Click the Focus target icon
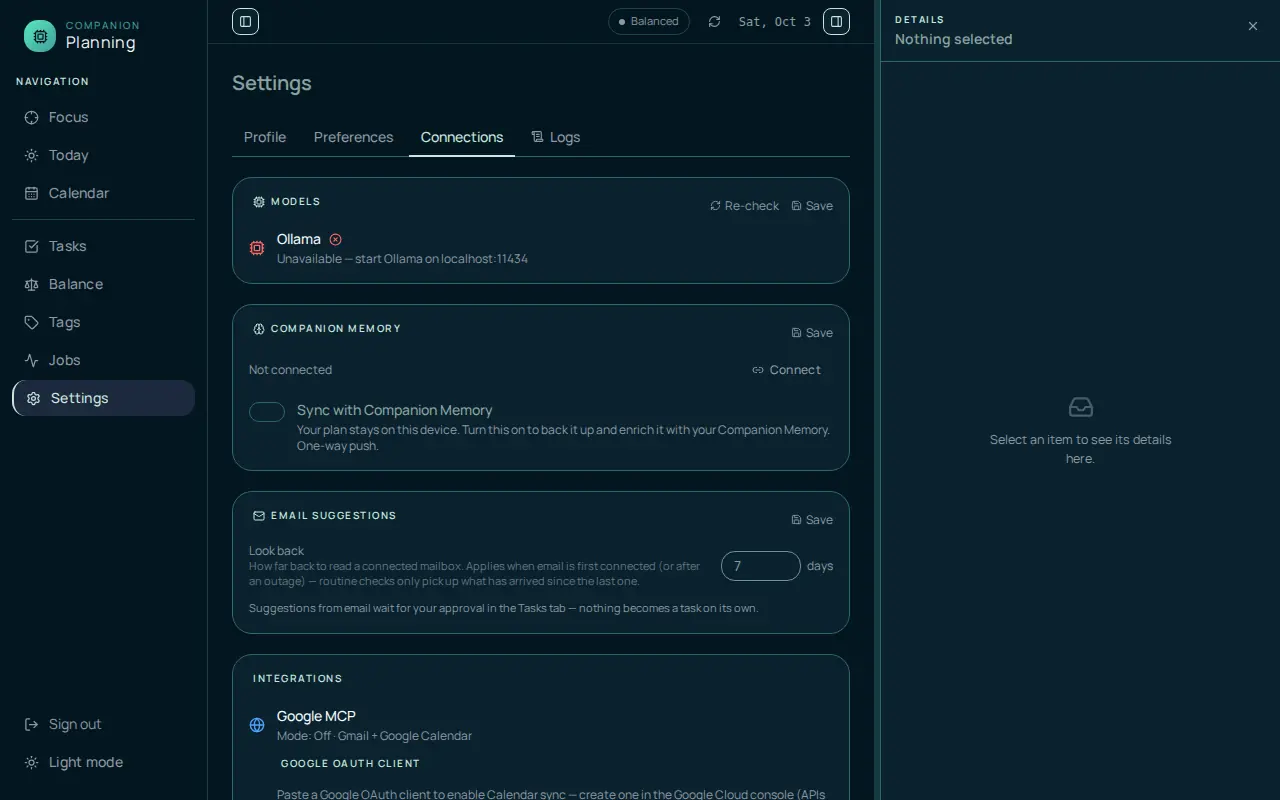Image resolution: width=1280 pixels, height=800 pixels. [x=31, y=117]
